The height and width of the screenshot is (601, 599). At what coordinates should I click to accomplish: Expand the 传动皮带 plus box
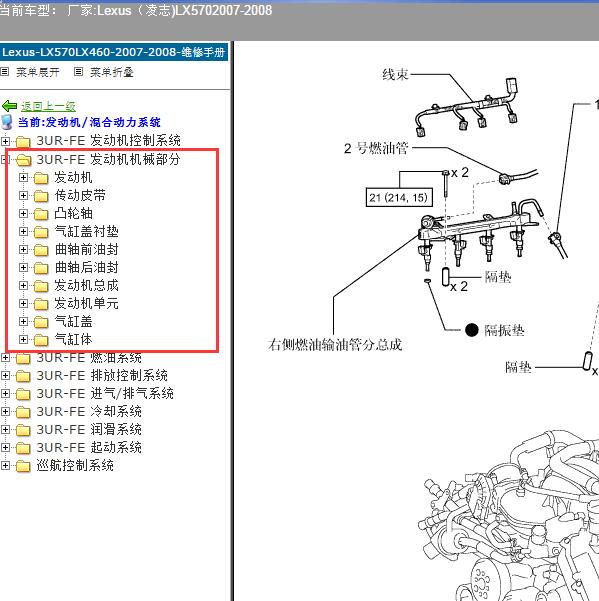(x=23, y=195)
